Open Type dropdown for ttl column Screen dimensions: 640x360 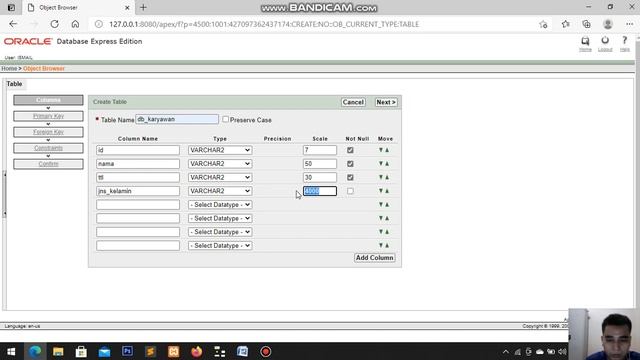[220, 178]
